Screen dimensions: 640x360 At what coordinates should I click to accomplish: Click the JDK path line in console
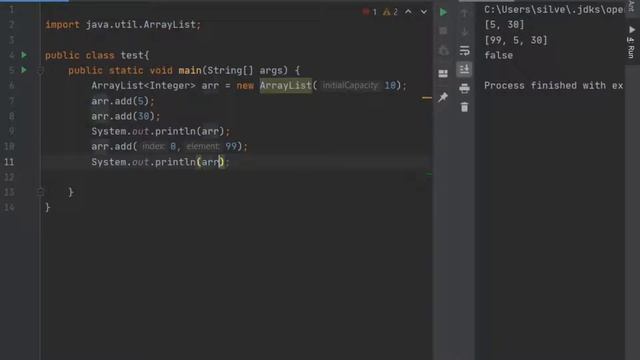(553, 9)
